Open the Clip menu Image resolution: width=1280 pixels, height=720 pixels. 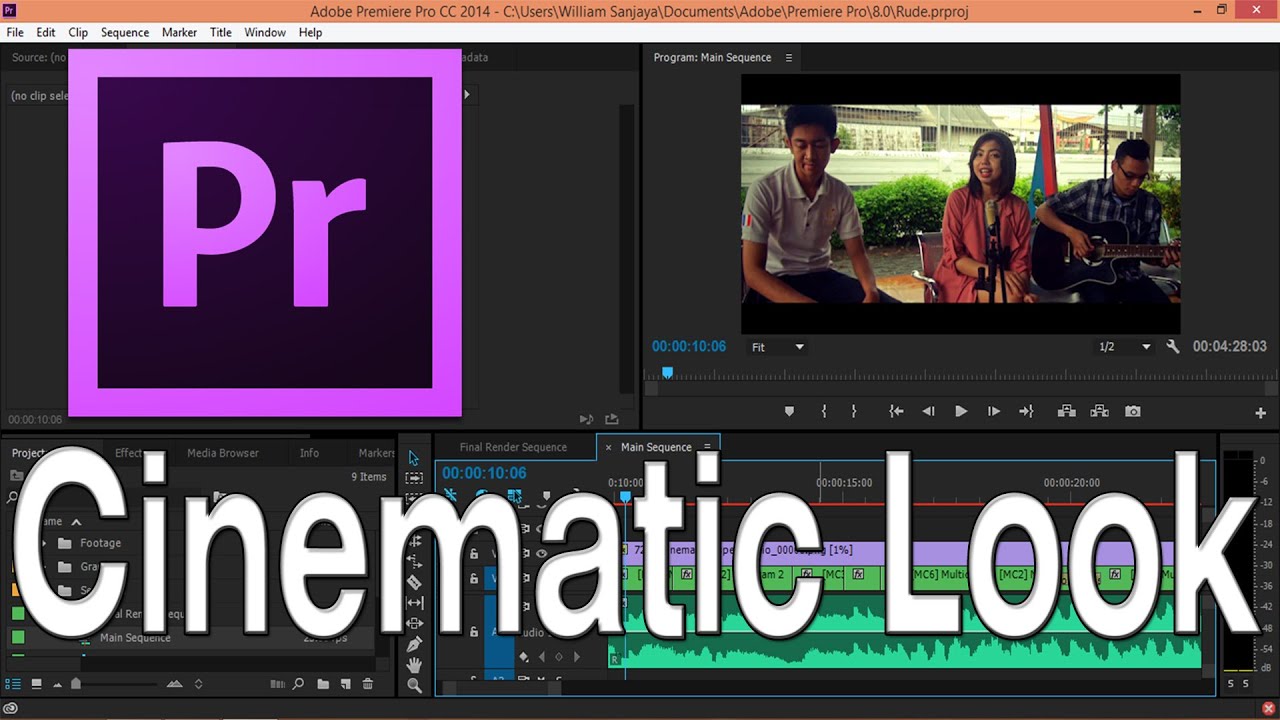(x=78, y=32)
